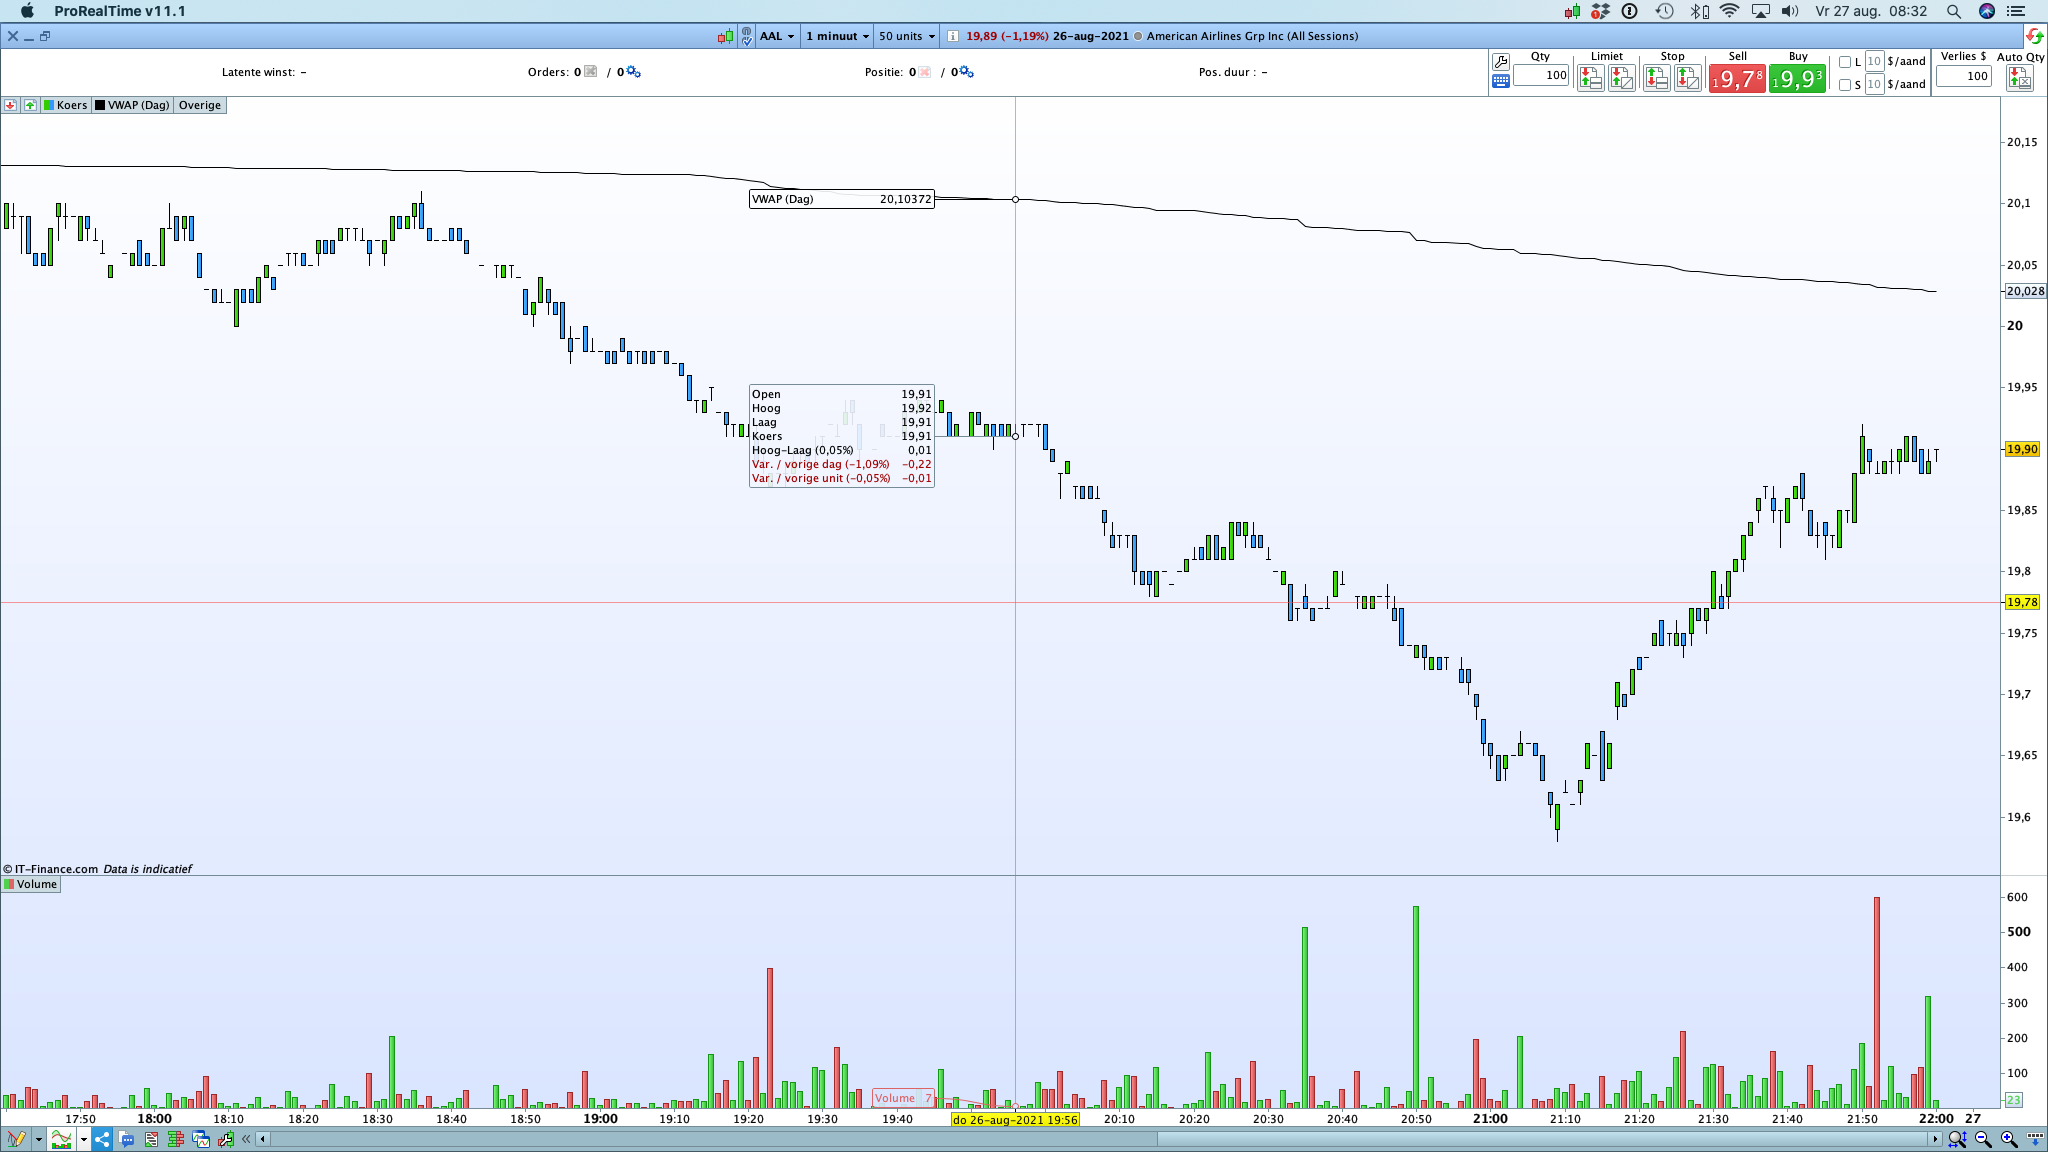Enable the S trailing checkbox
2048x1152 pixels.
coord(1845,85)
